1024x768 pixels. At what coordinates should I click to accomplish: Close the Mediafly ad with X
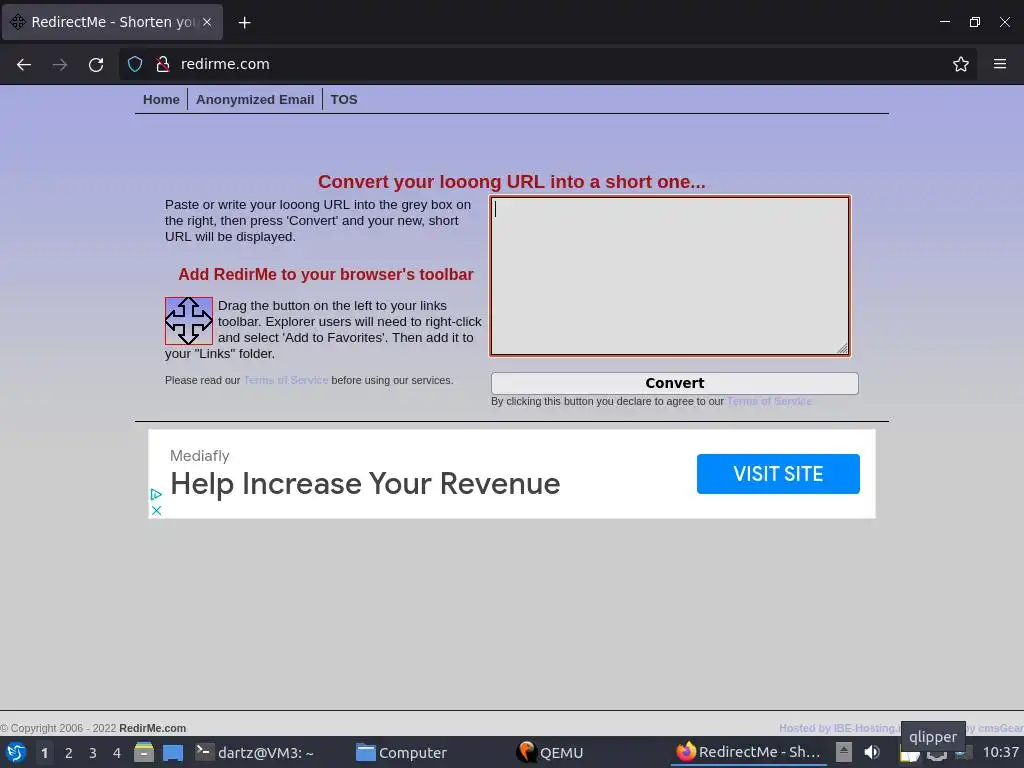[156, 511]
